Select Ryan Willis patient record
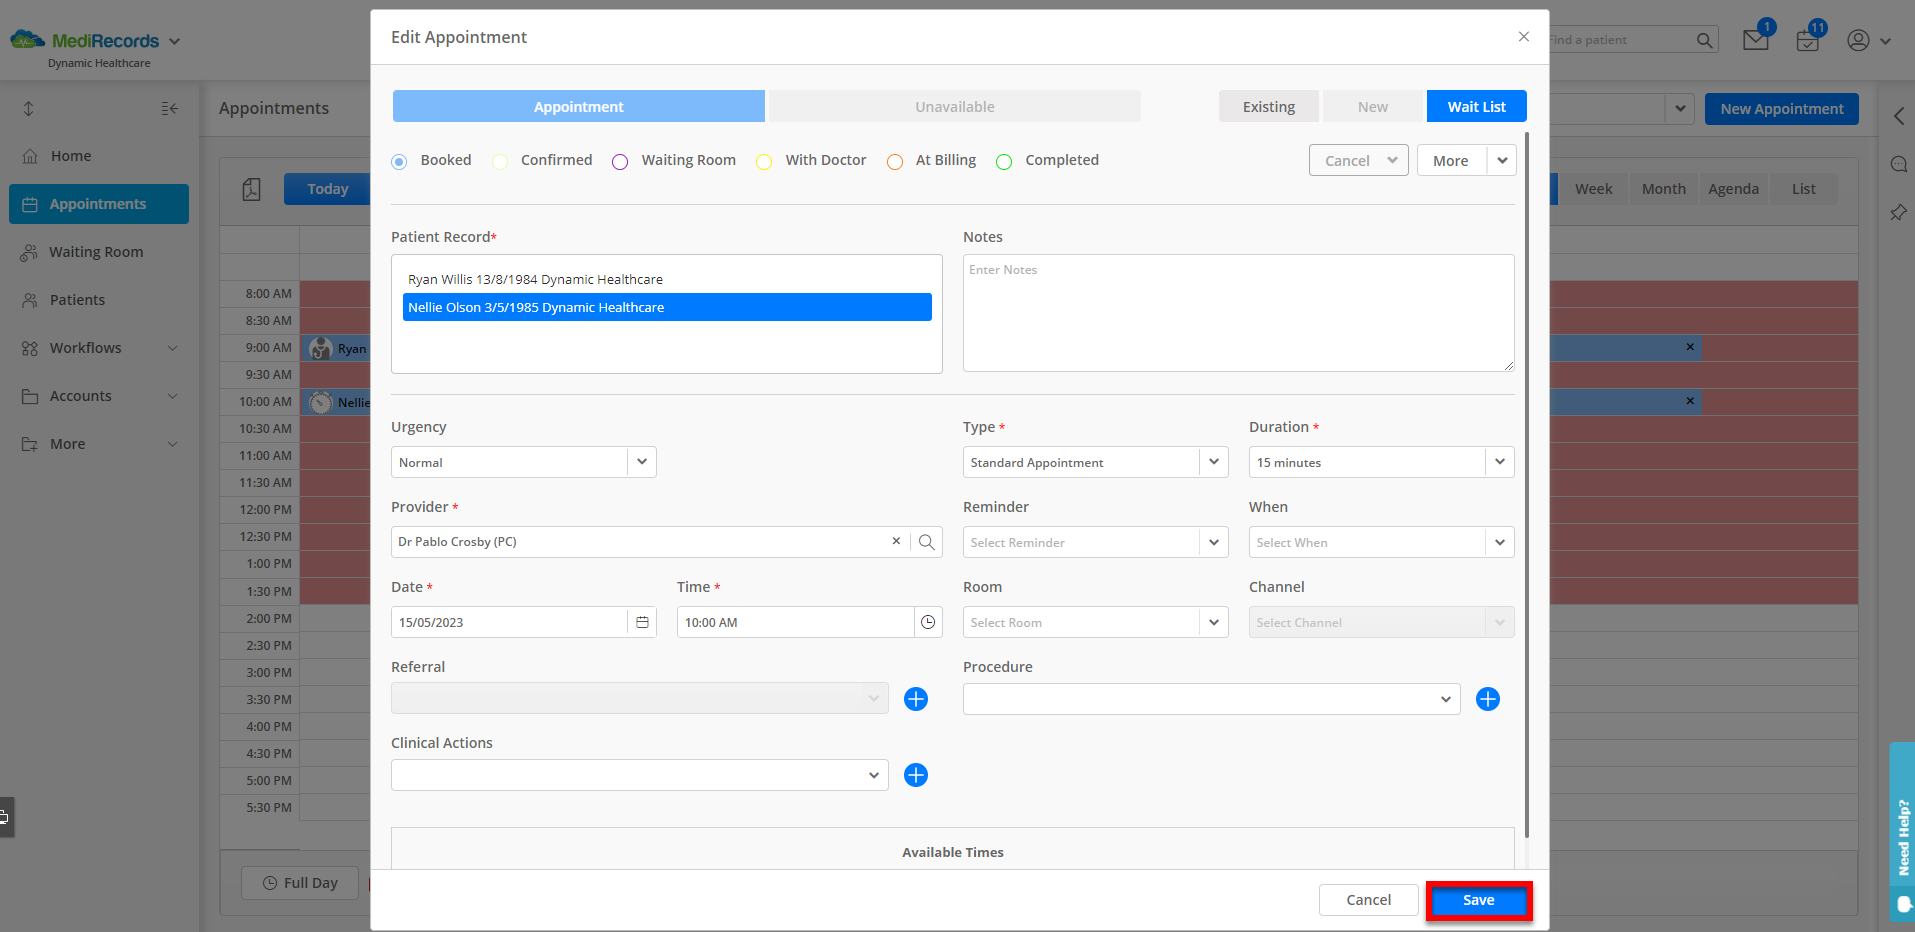This screenshot has width=1915, height=932. 667,279
